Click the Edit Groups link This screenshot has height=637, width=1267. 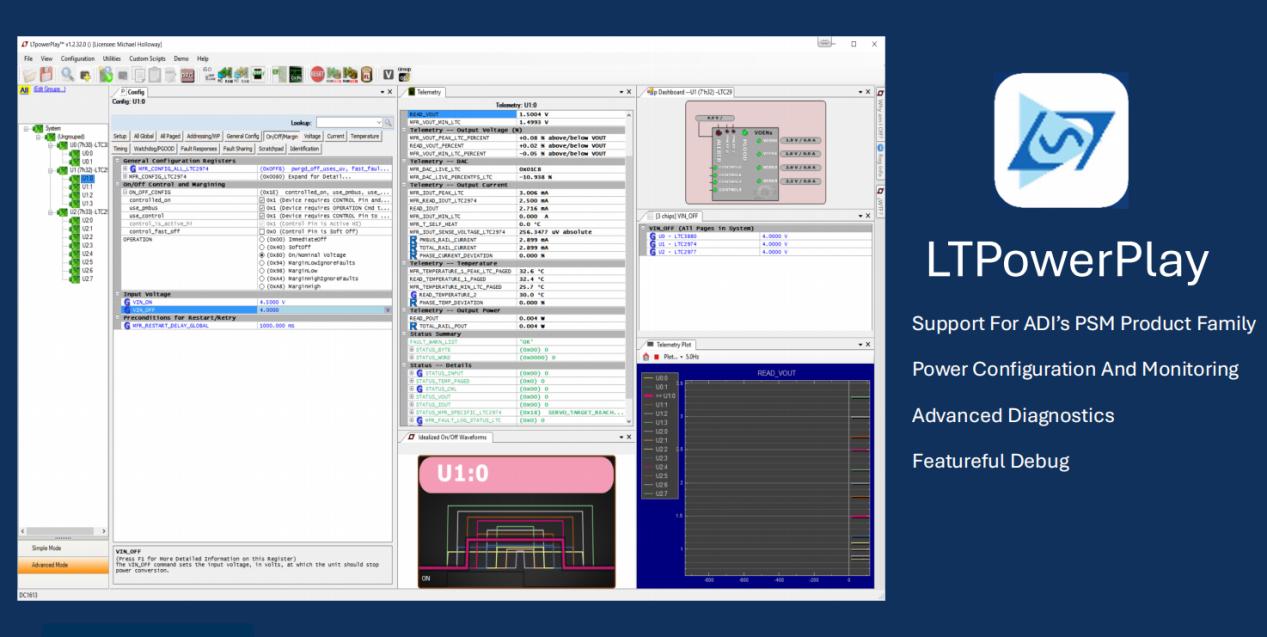(x=49, y=90)
